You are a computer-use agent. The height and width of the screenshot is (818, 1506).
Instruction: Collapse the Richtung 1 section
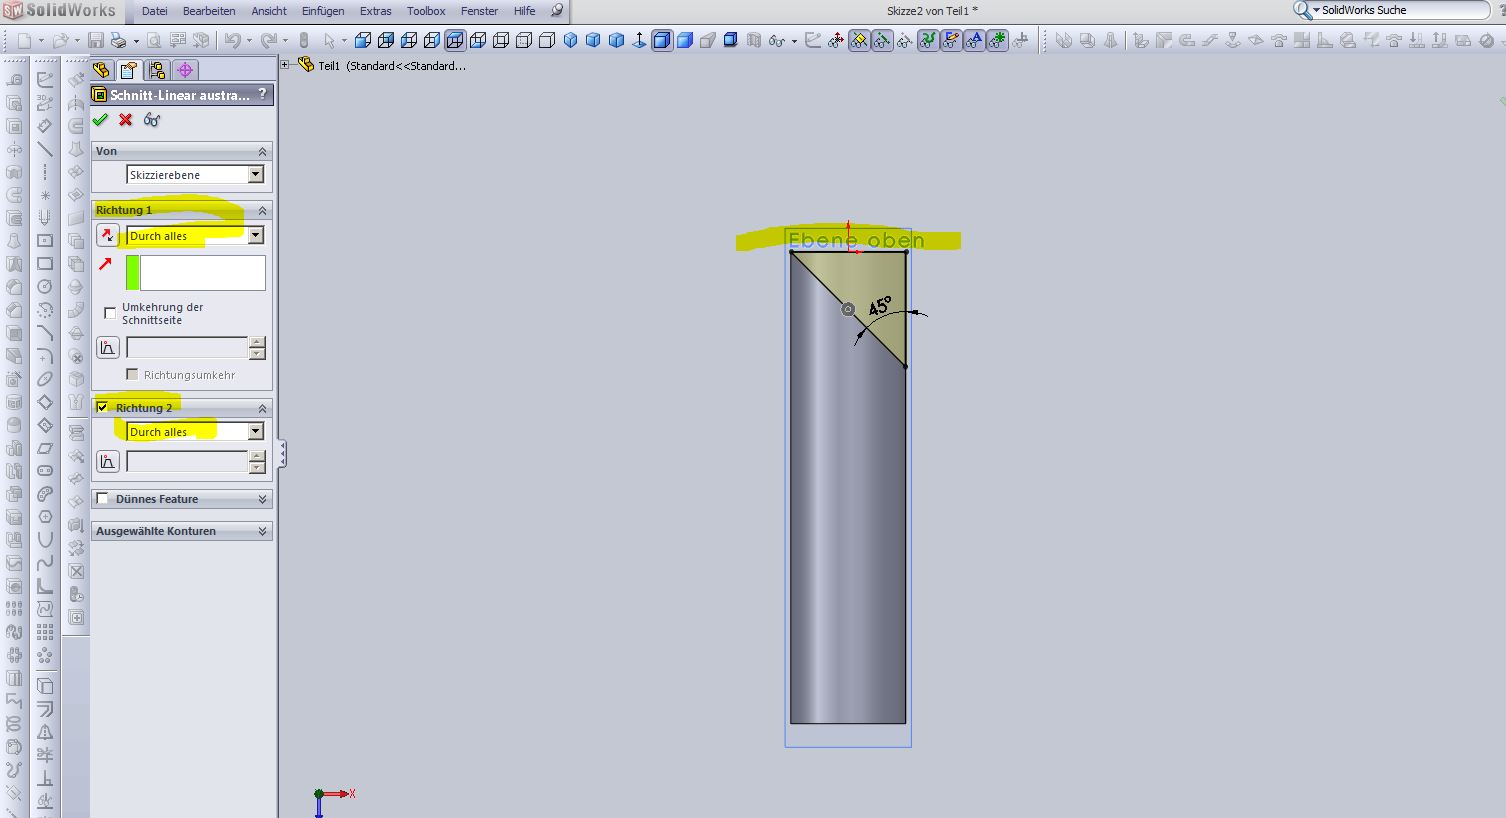coord(263,211)
